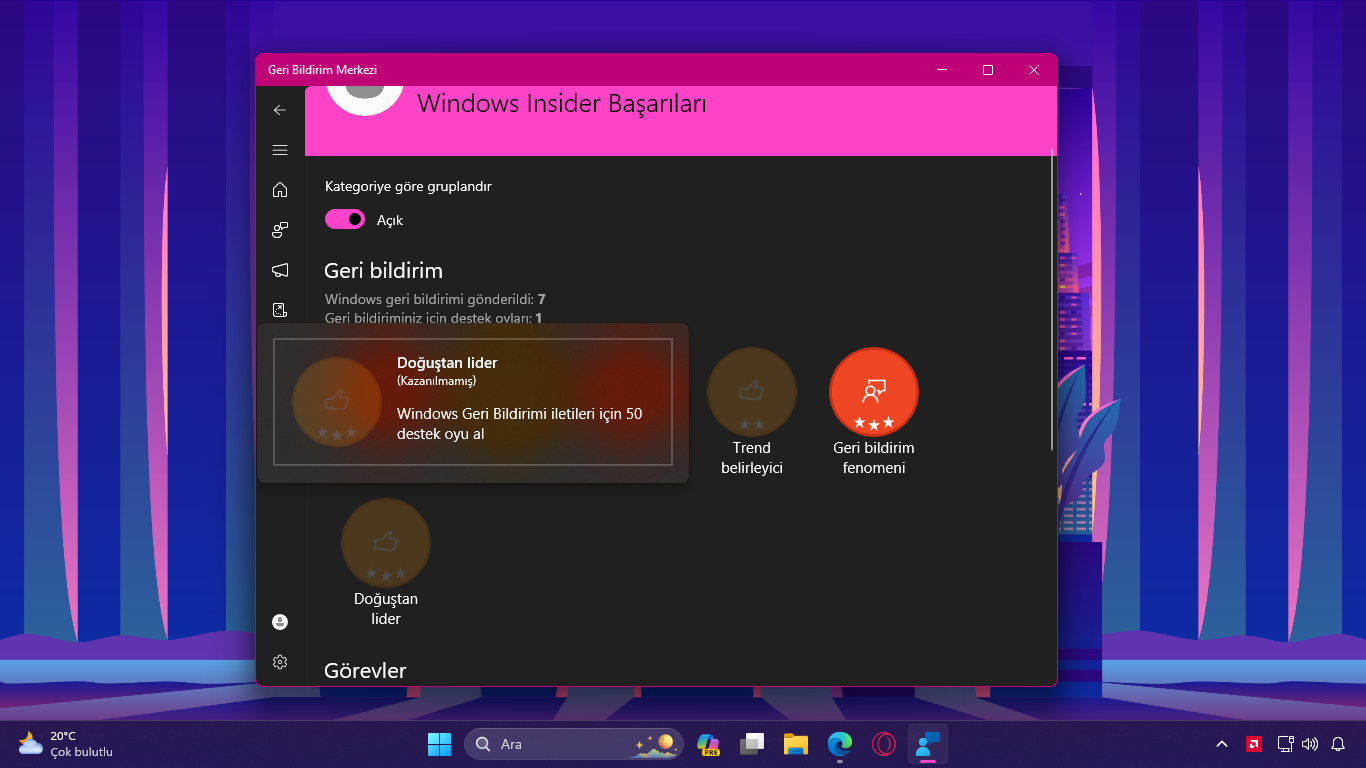1366x768 pixels.
Task: Click the Windows Insider Başarıları title
Action: (x=562, y=103)
